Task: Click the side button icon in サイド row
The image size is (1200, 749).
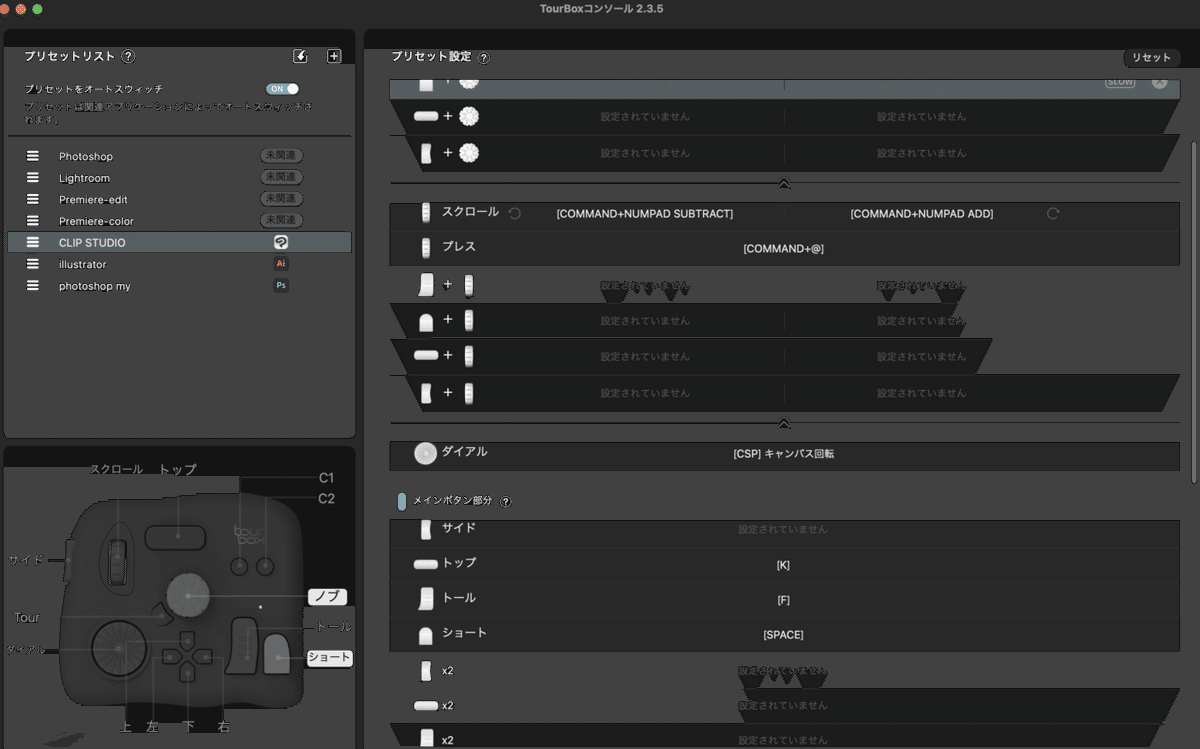Action: point(426,529)
